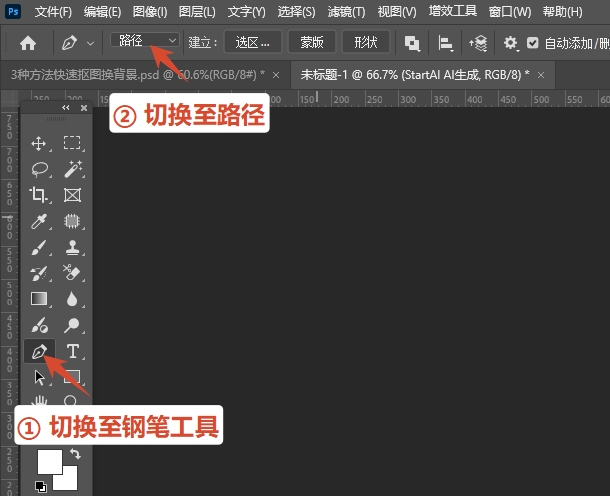
Task: Open the 文件(F) menu
Action: (53, 12)
